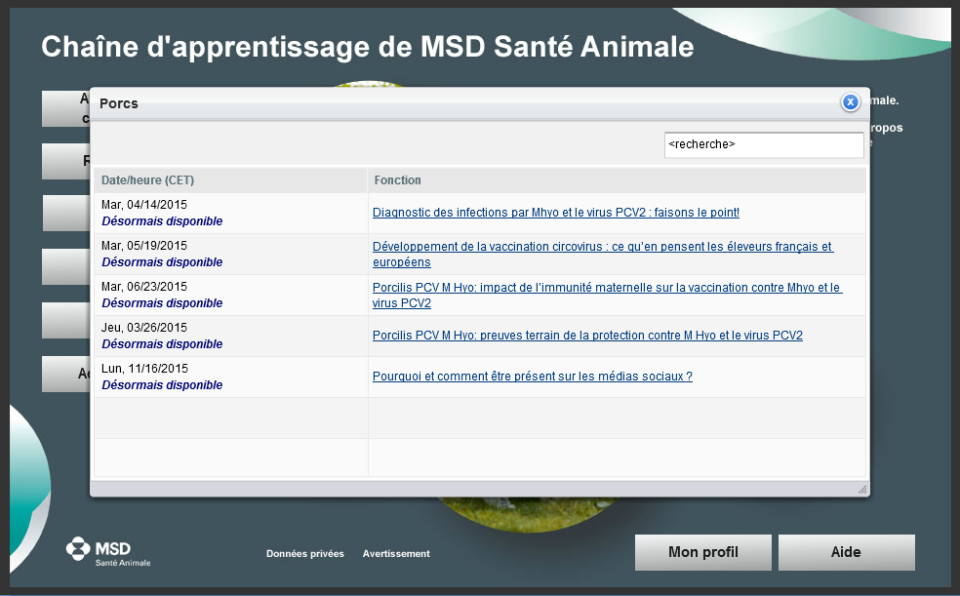This screenshot has height=596, width=960.
Task: Open the Données privées link
Action: click(x=305, y=554)
